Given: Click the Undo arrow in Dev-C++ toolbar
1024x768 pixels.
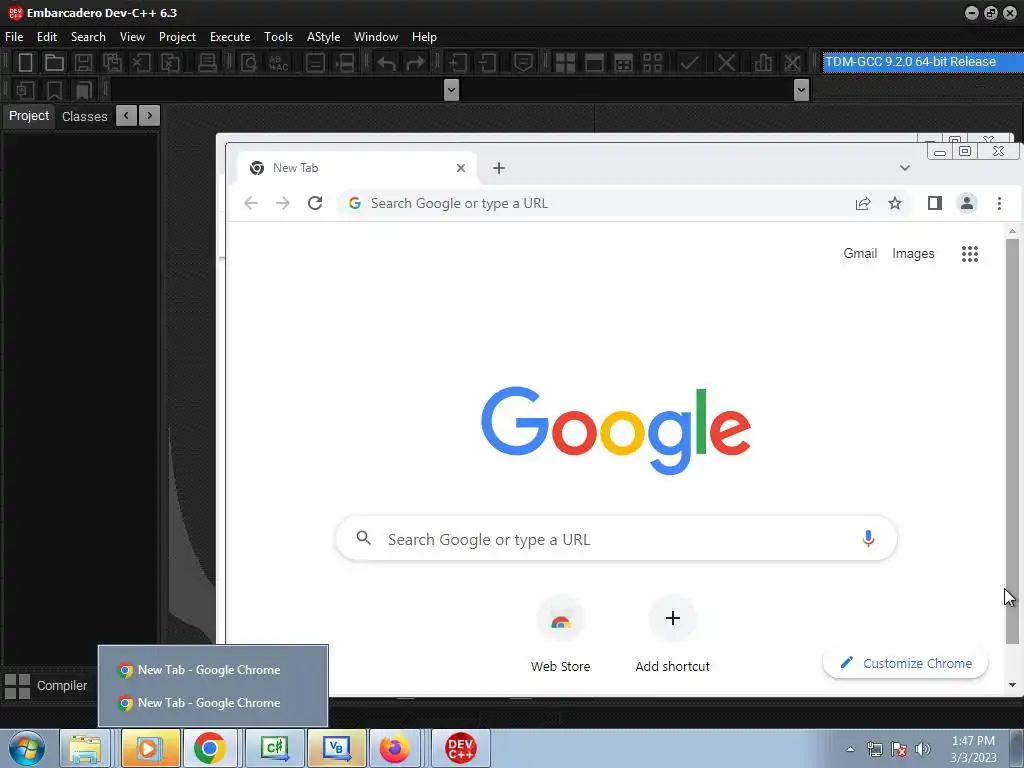Looking at the screenshot, I should point(387,63).
